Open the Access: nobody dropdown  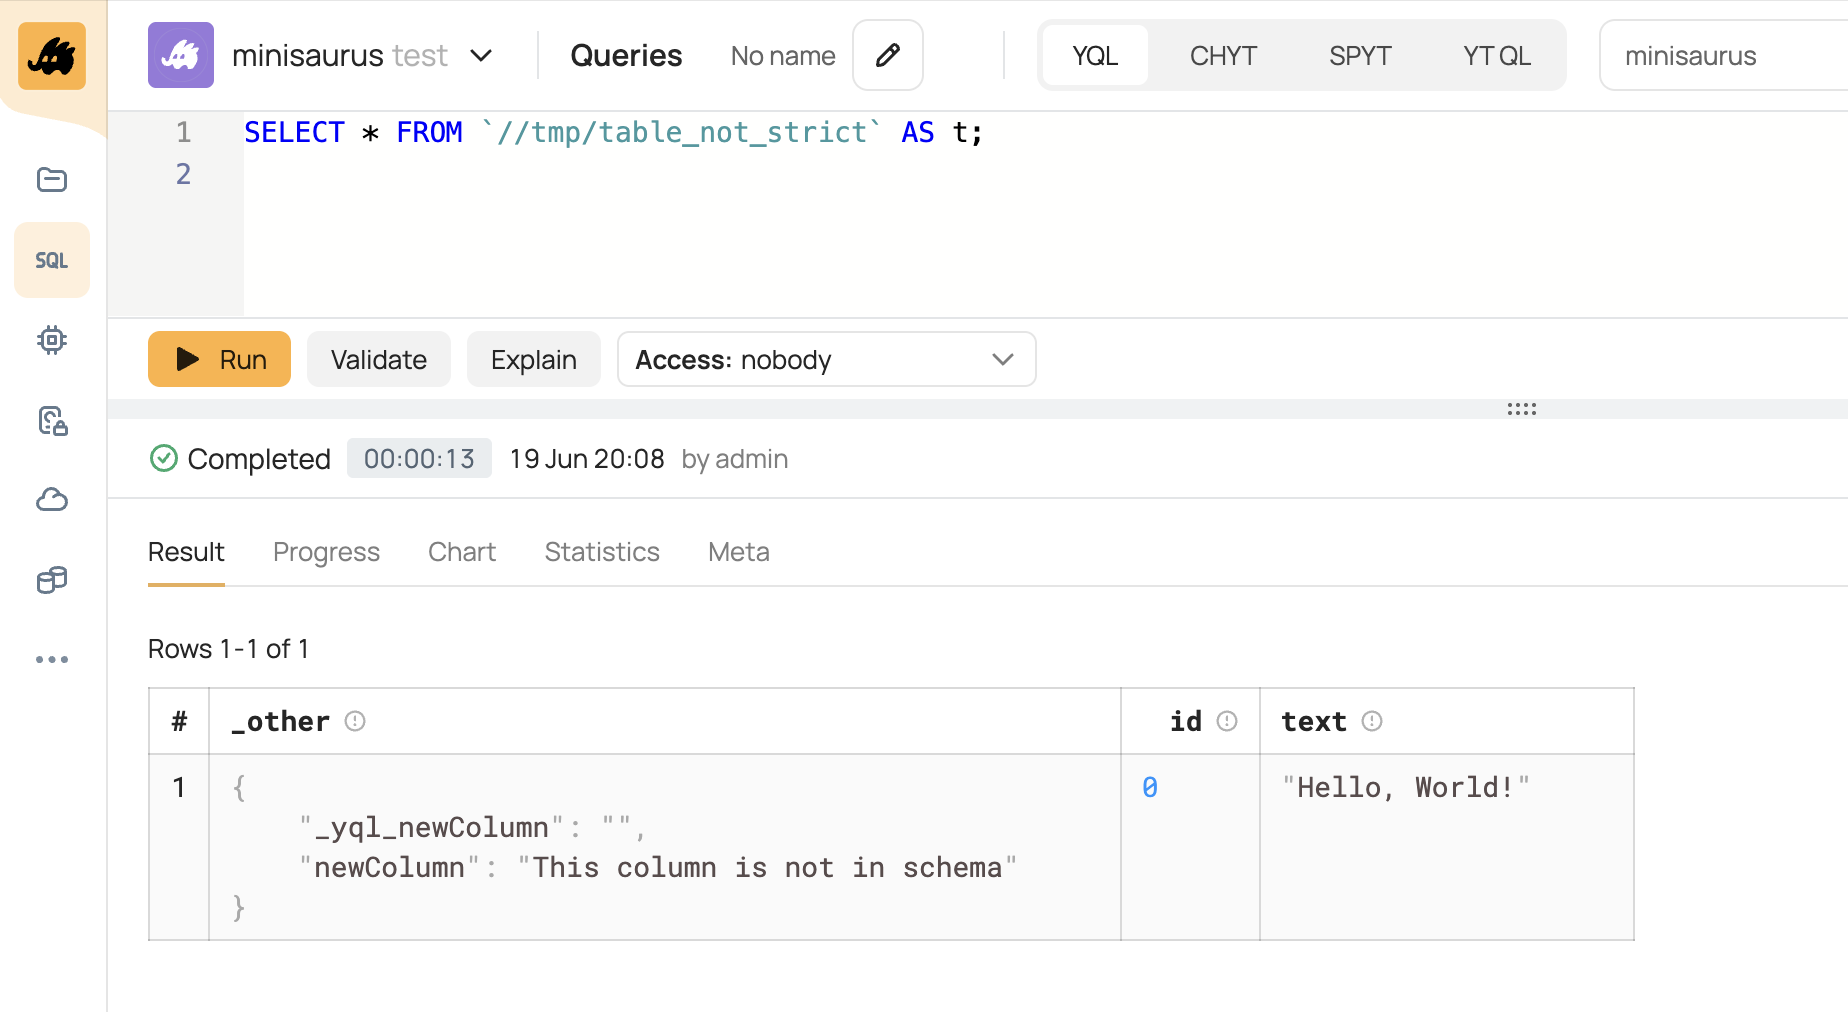pyautogui.click(x=826, y=359)
